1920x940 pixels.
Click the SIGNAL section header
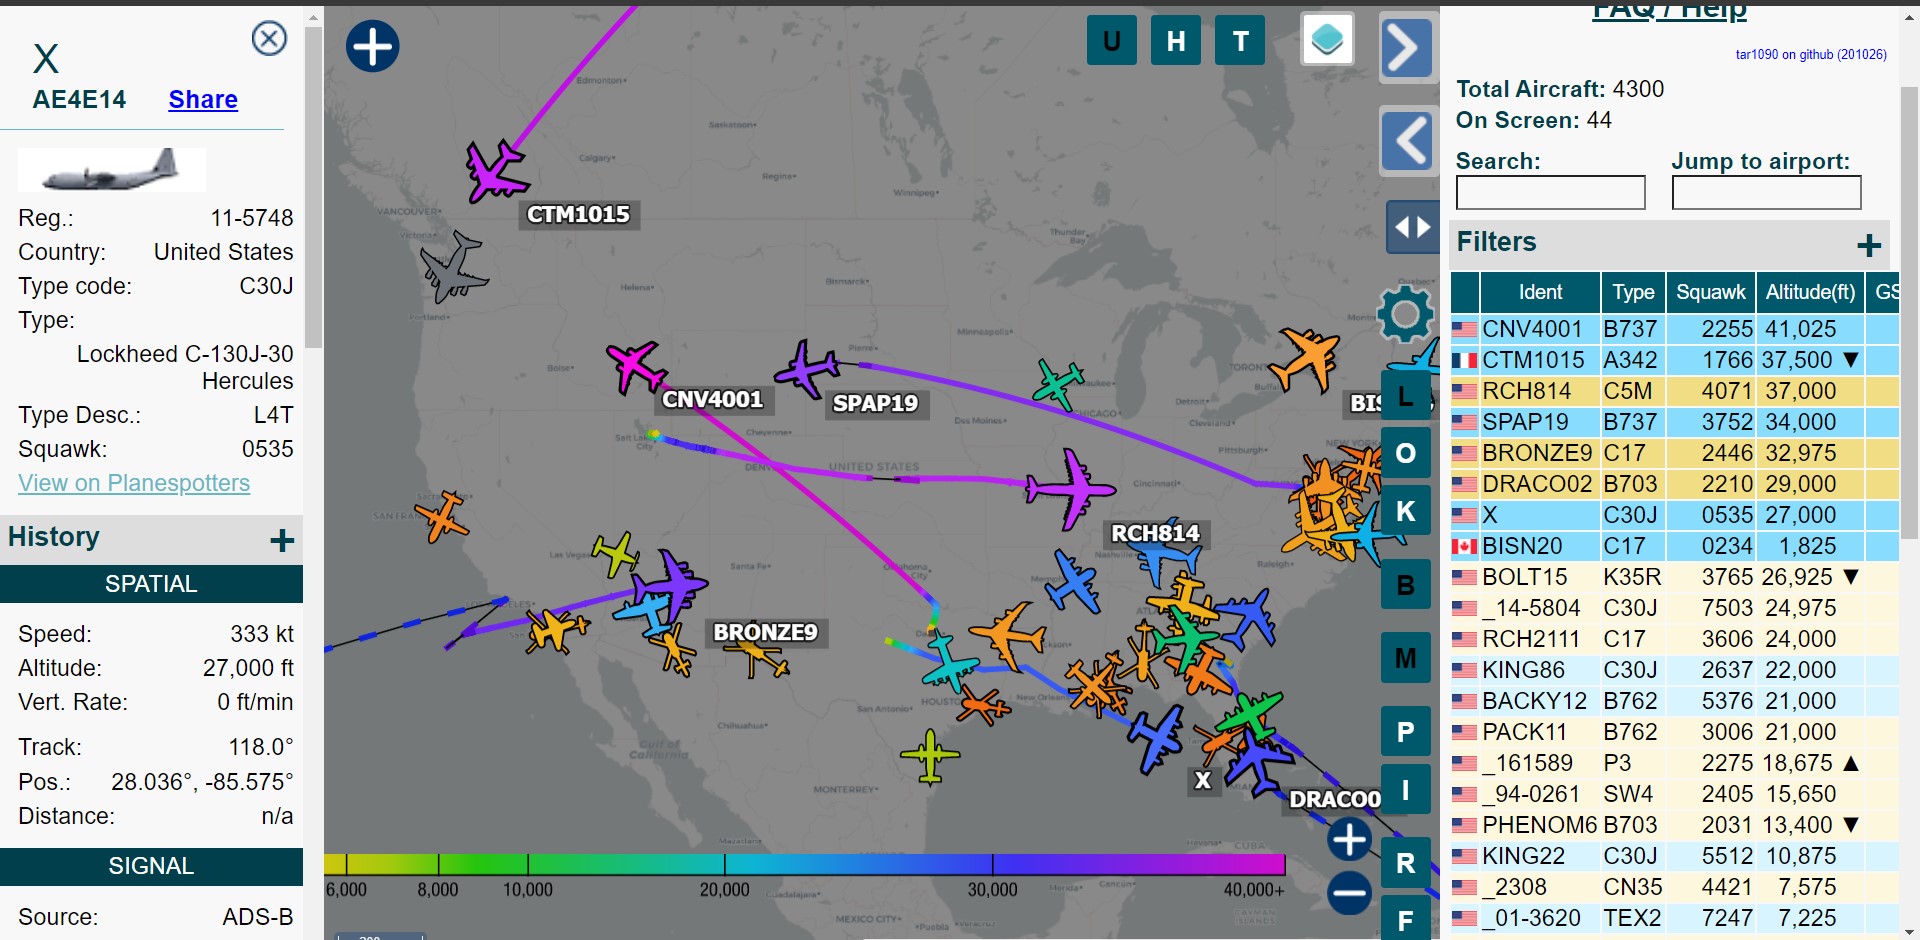[x=151, y=866]
